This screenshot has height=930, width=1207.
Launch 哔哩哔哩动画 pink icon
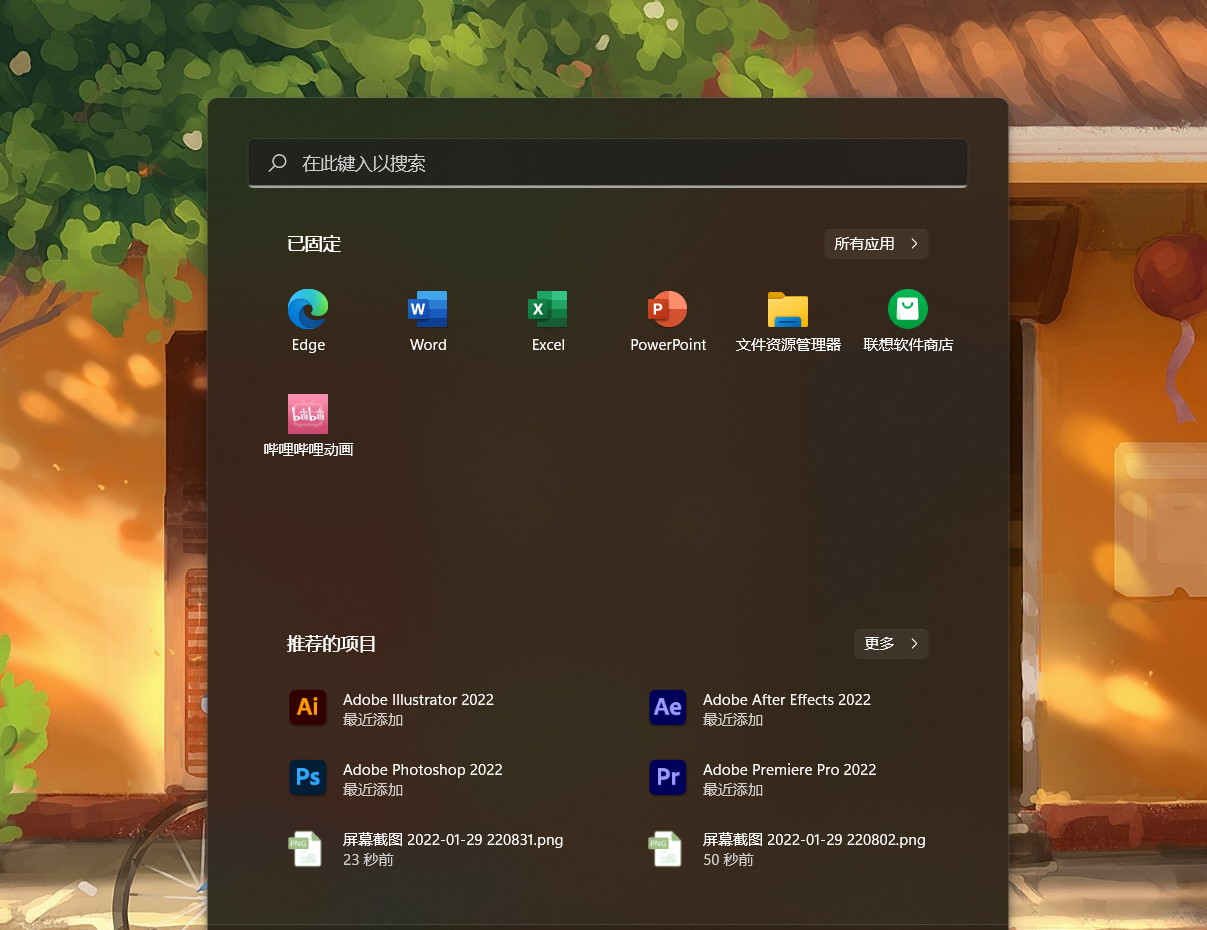click(308, 414)
